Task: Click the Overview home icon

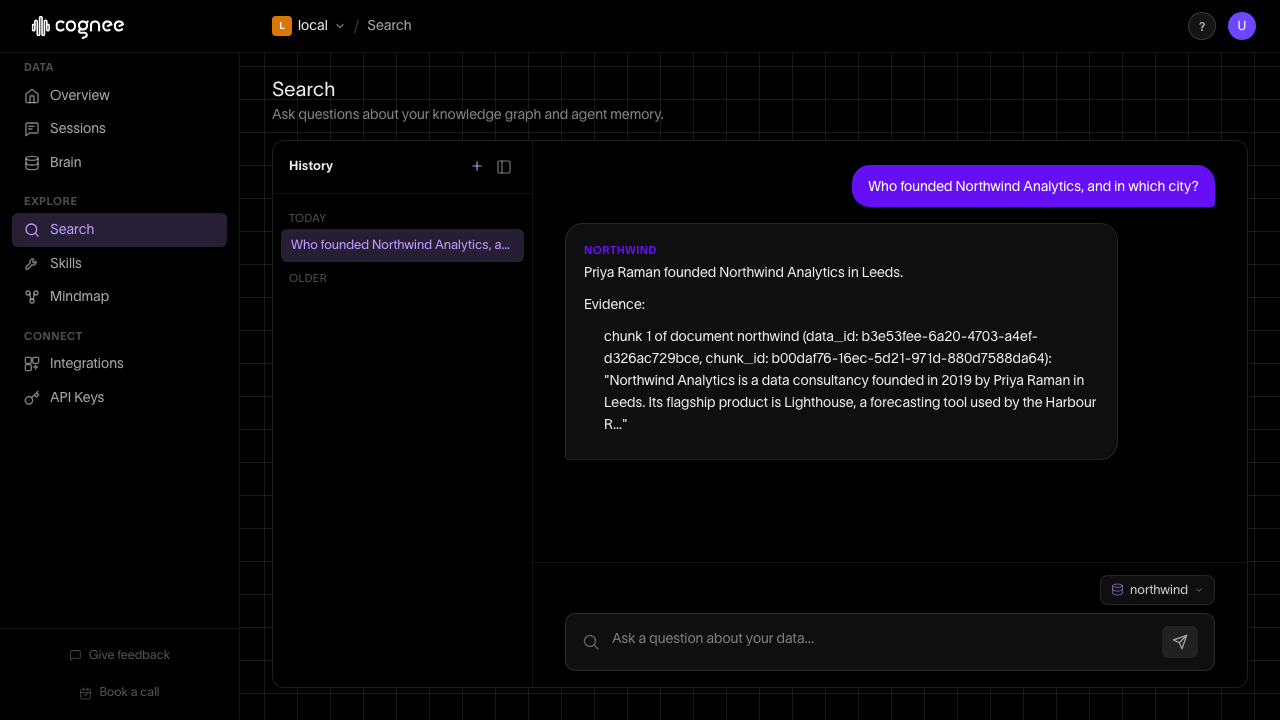Action: 32,96
